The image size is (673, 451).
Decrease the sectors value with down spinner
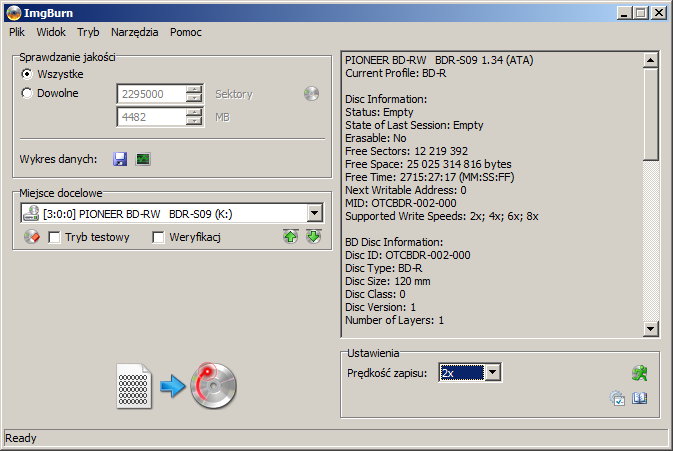194,98
